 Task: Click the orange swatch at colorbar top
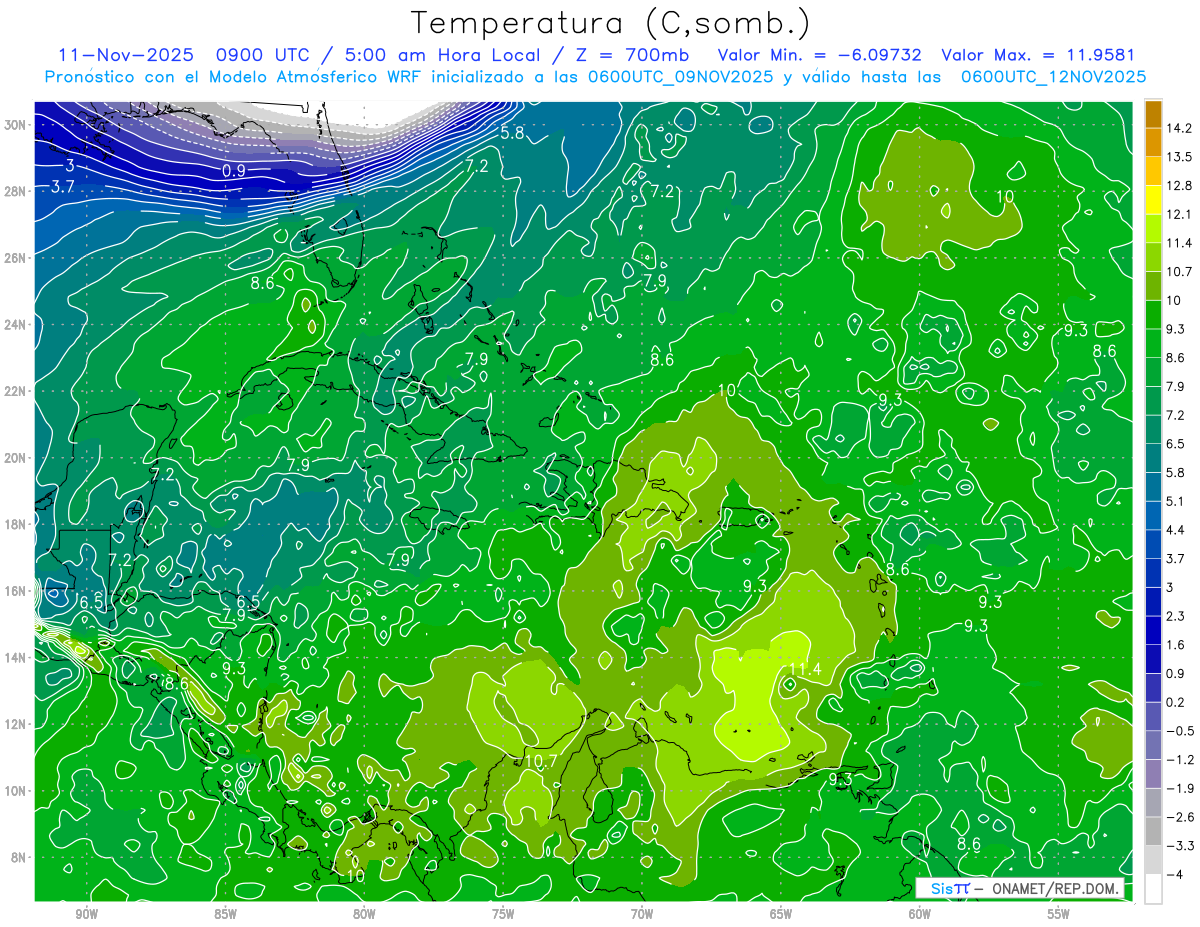pos(1153,114)
